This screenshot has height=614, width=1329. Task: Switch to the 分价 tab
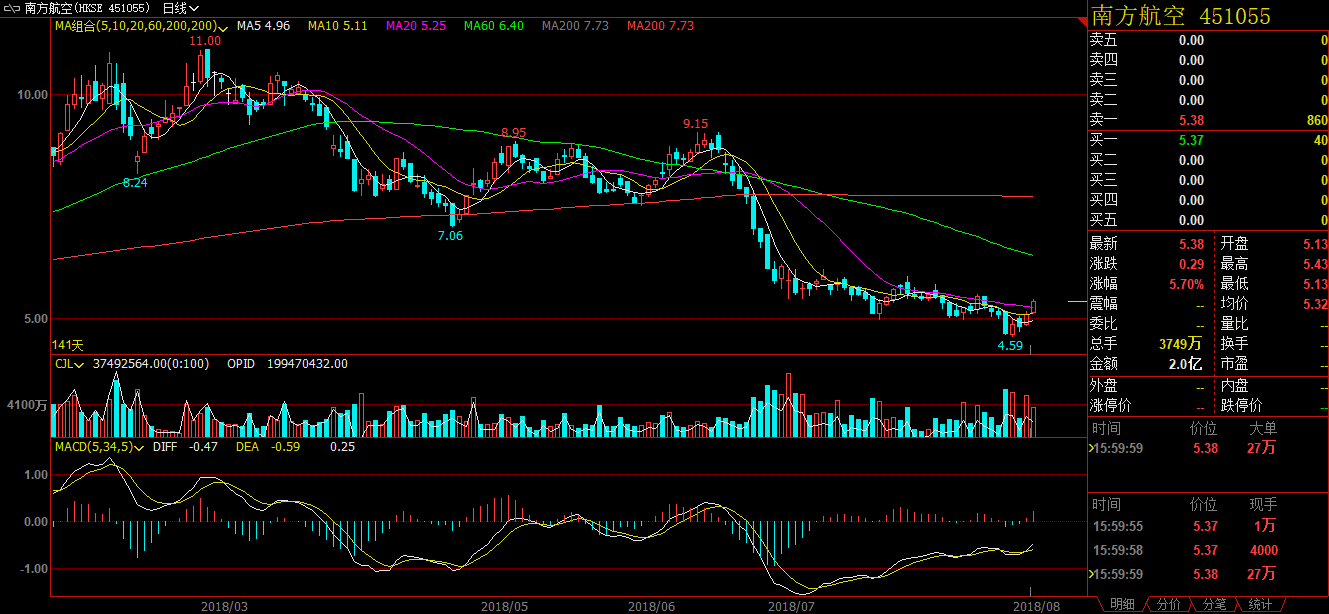point(1168,604)
